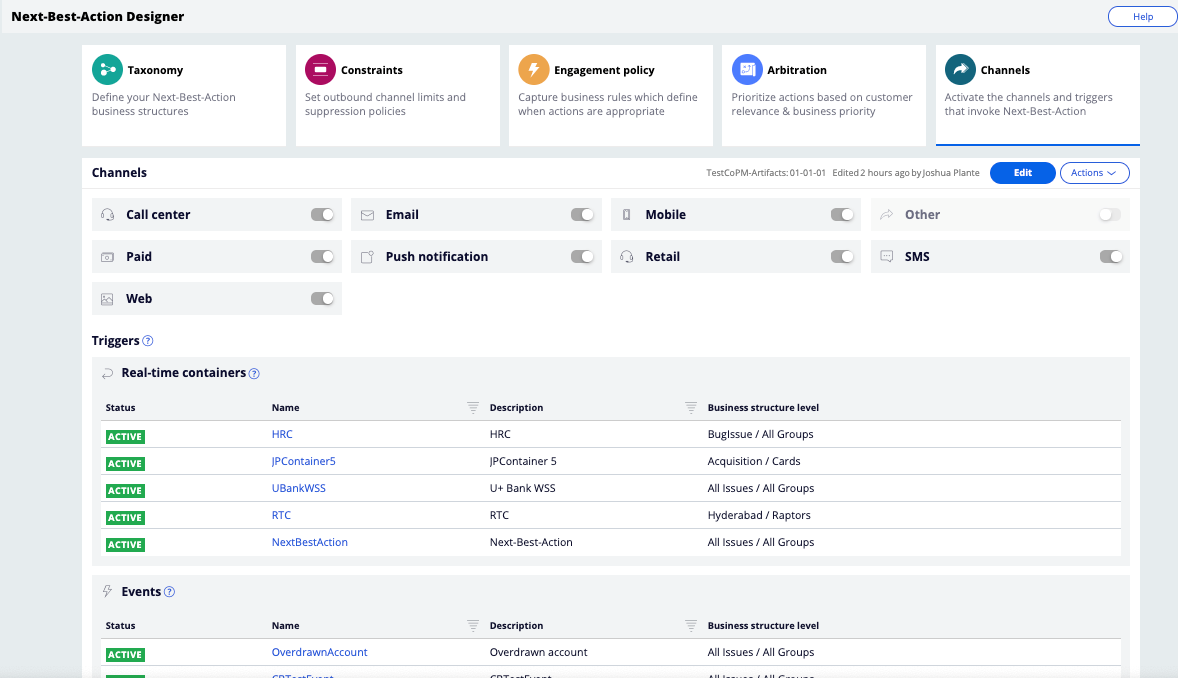1178x678 pixels.
Task: Click the Channels arrow icon
Action: click(960, 70)
